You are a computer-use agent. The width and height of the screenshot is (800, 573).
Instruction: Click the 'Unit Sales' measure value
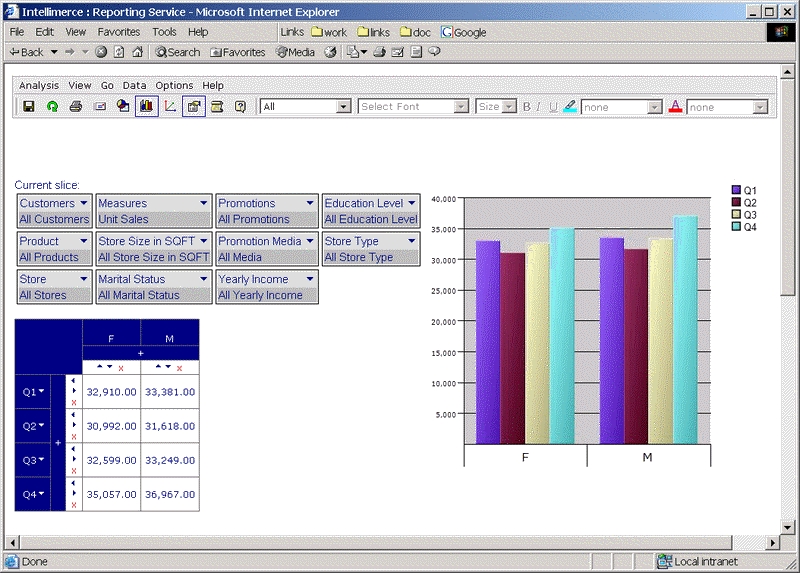point(123,219)
